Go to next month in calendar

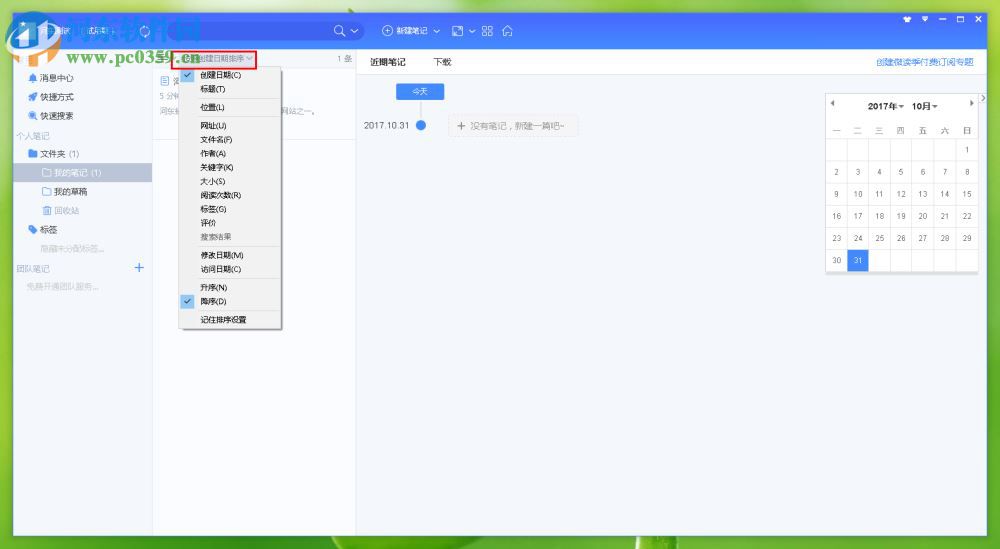(x=971, y=103)
